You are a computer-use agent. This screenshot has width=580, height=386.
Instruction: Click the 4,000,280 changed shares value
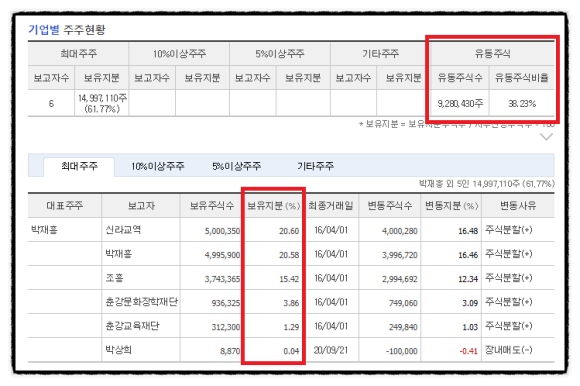pos(399,231)
